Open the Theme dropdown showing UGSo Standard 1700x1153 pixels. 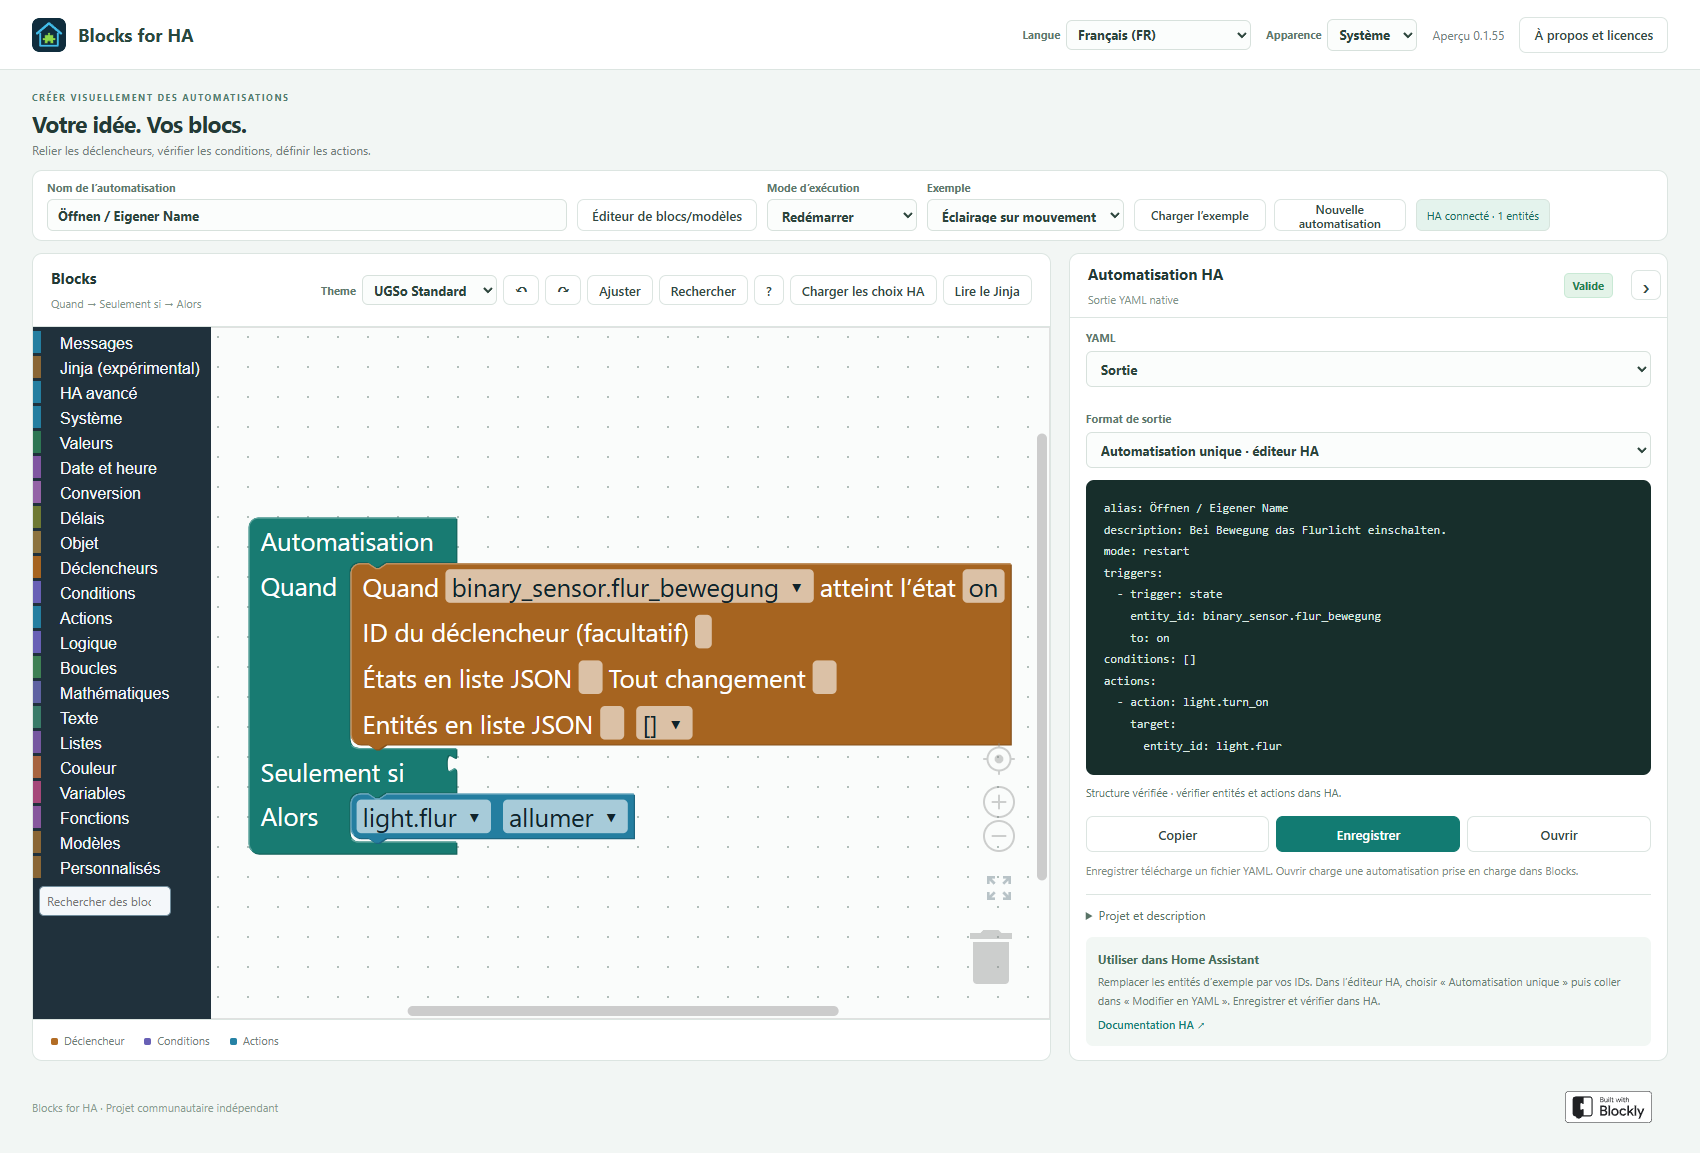430,291
